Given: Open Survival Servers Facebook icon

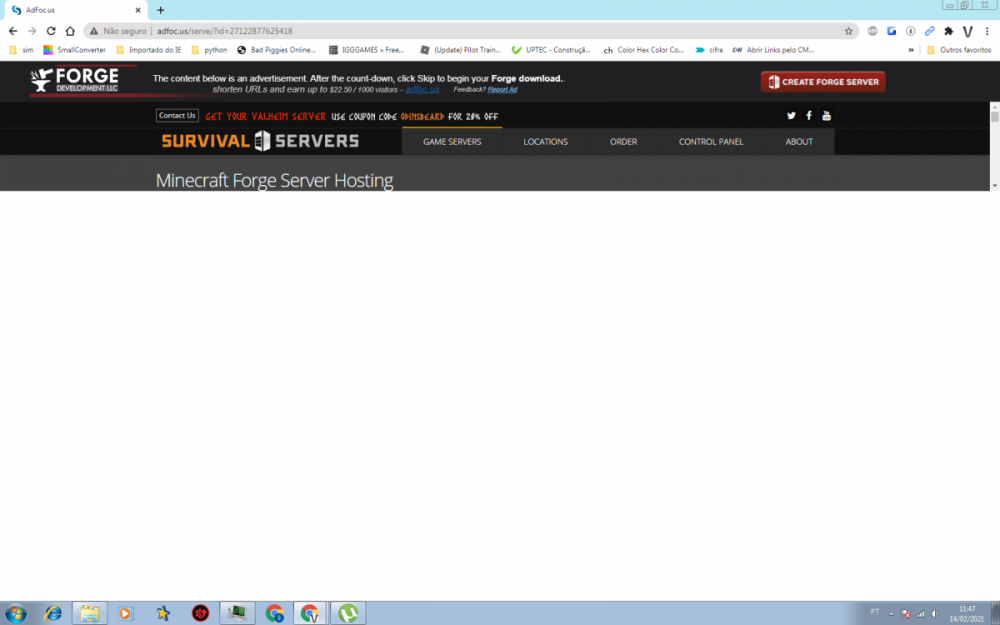Looking at the screenshot, I should 809,115.
